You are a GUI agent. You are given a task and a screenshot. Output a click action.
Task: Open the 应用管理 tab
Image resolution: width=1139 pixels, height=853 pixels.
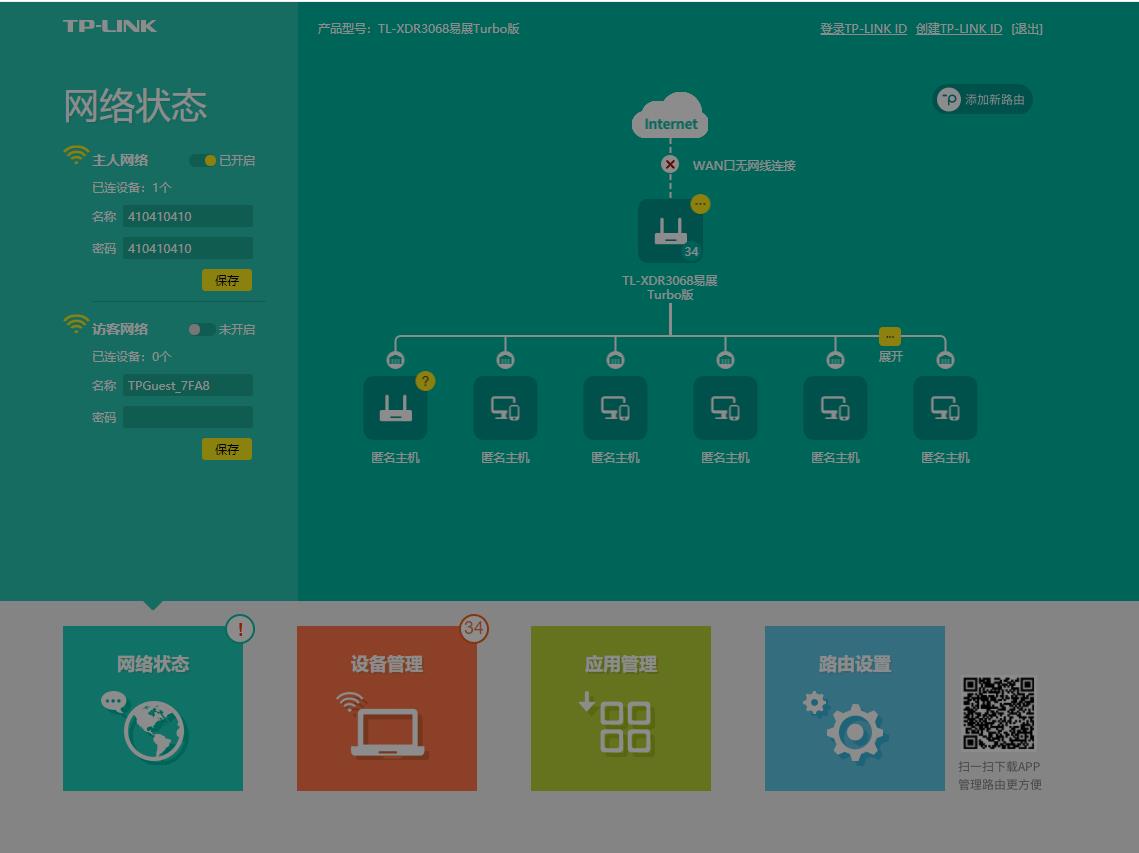621,708
